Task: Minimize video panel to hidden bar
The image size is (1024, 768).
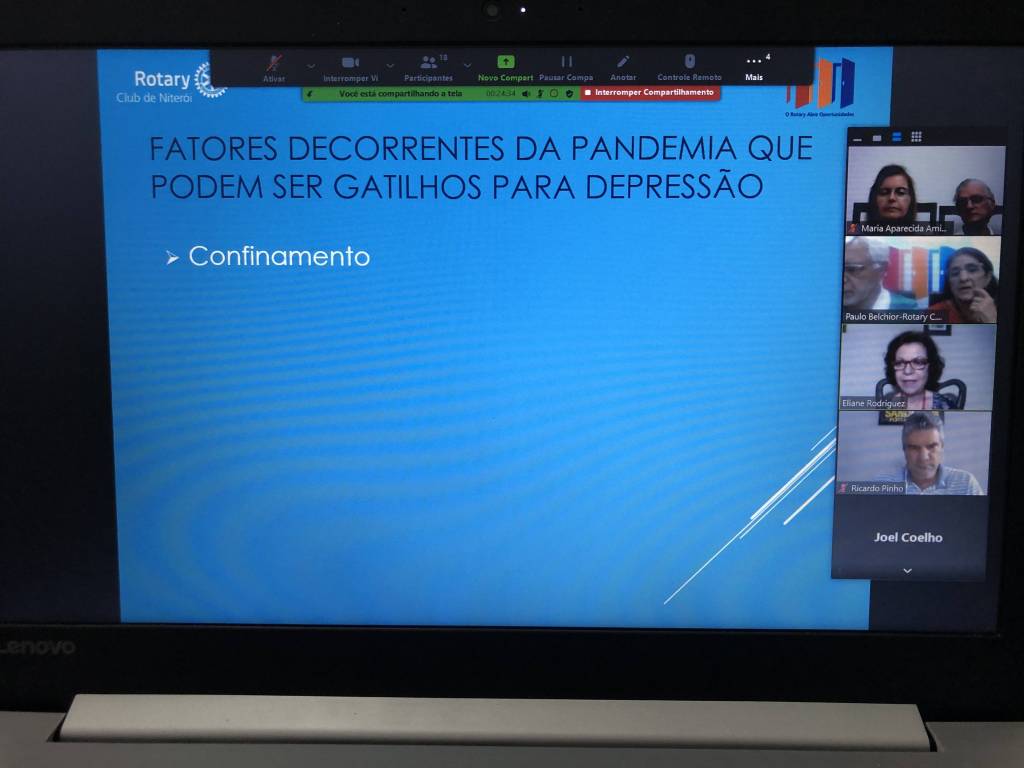Action: 858,137
